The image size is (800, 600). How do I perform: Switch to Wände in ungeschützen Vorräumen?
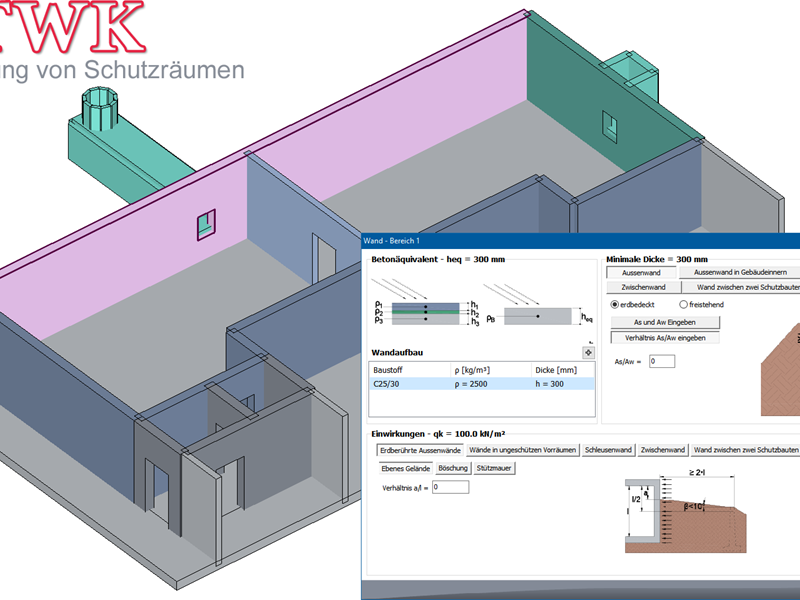pyautogui.click(x=522, y=451)
